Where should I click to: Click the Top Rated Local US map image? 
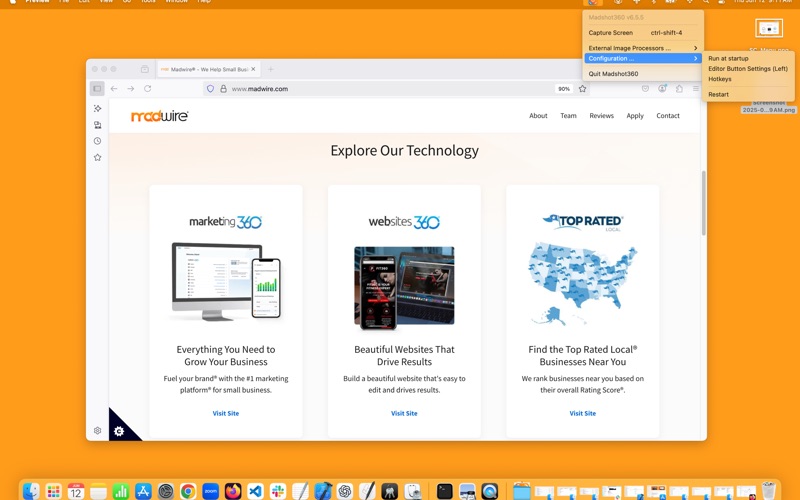[x=582, y=283]
